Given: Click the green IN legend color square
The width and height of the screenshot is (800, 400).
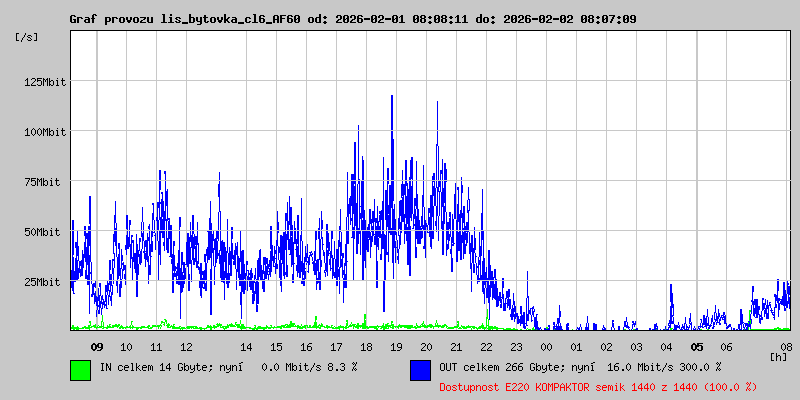Looking at the screenshot, I should [x=80, y=369].
